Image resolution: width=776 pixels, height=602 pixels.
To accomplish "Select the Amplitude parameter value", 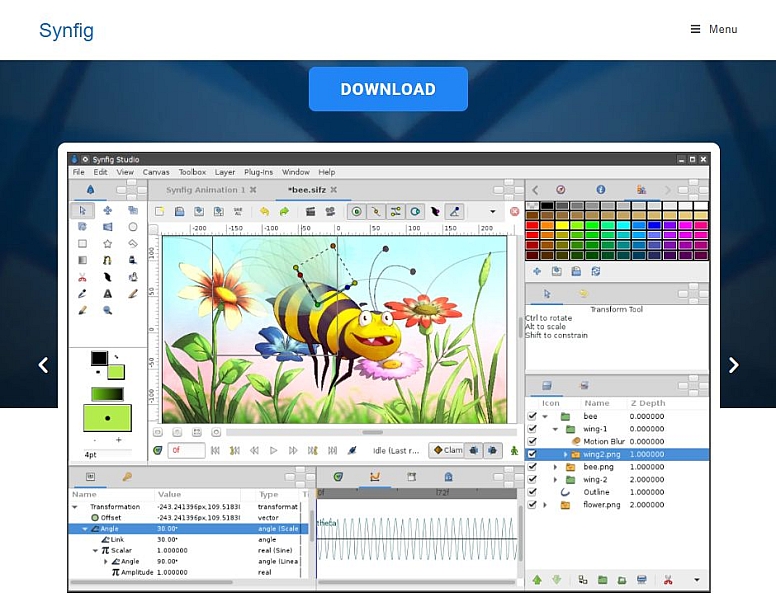I will click(x=172, y=572).
